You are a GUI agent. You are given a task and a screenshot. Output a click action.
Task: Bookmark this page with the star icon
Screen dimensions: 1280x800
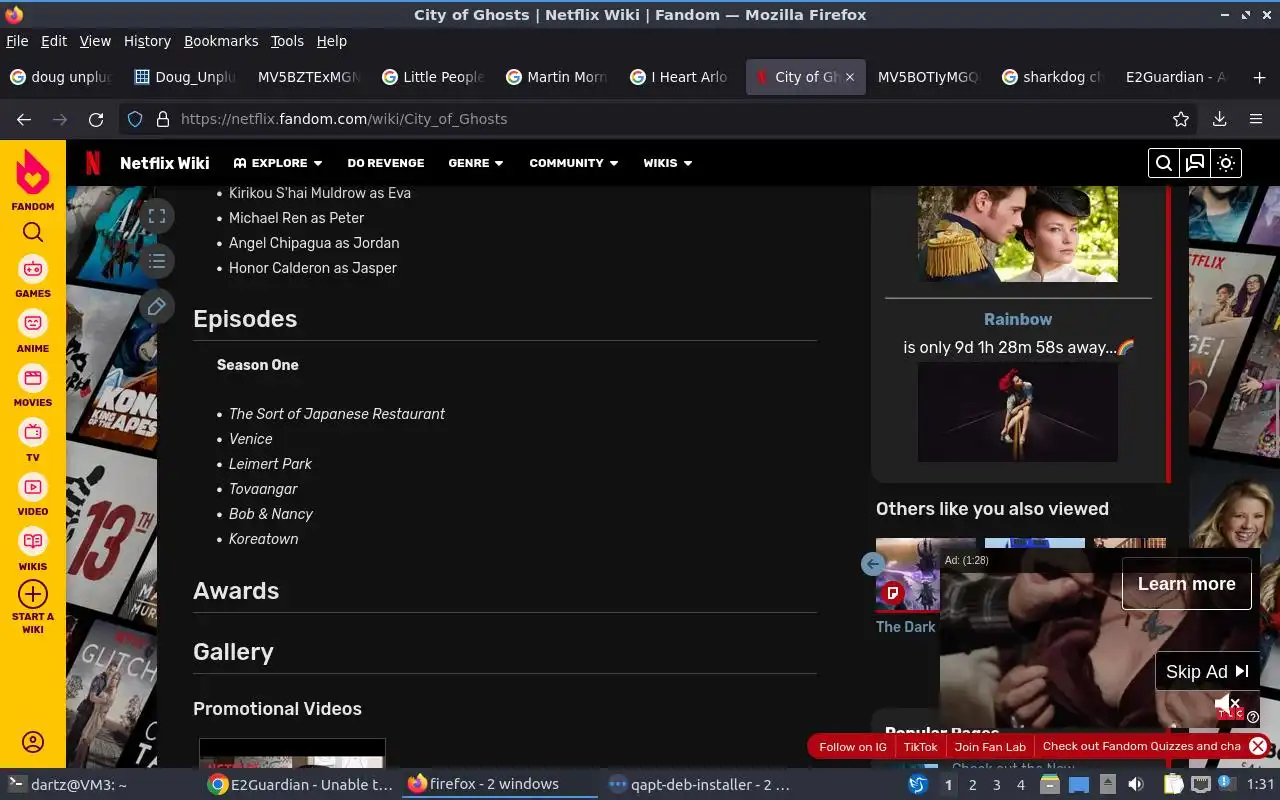coord(1181,119)
